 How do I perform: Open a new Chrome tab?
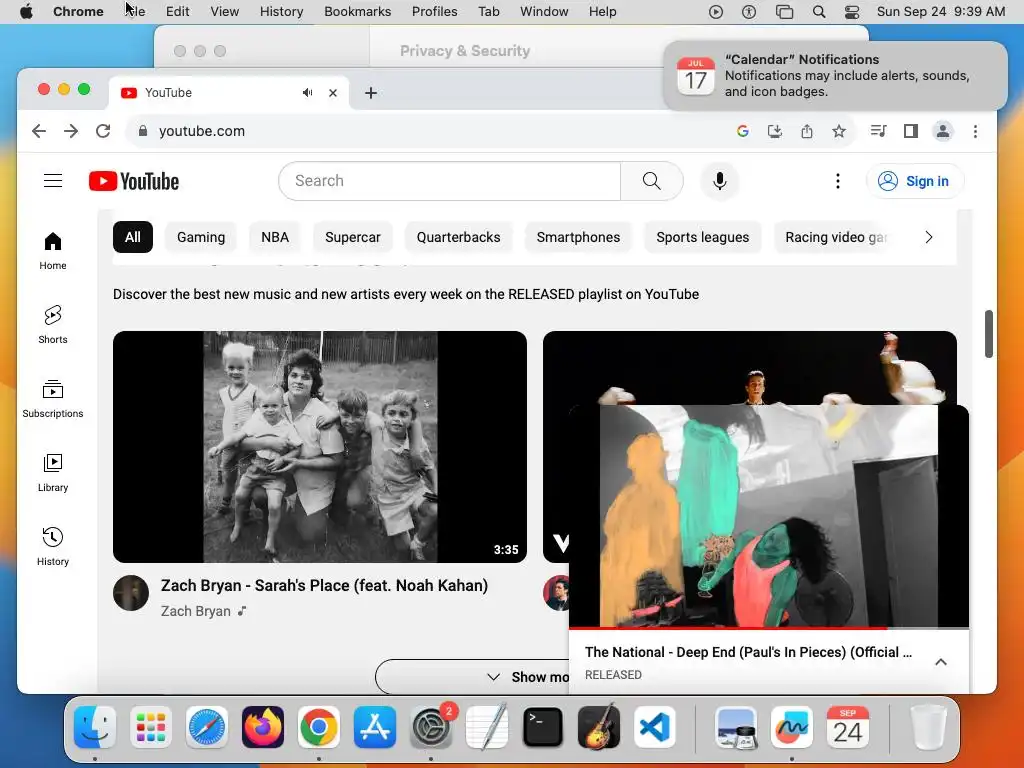tap(371, 93)
